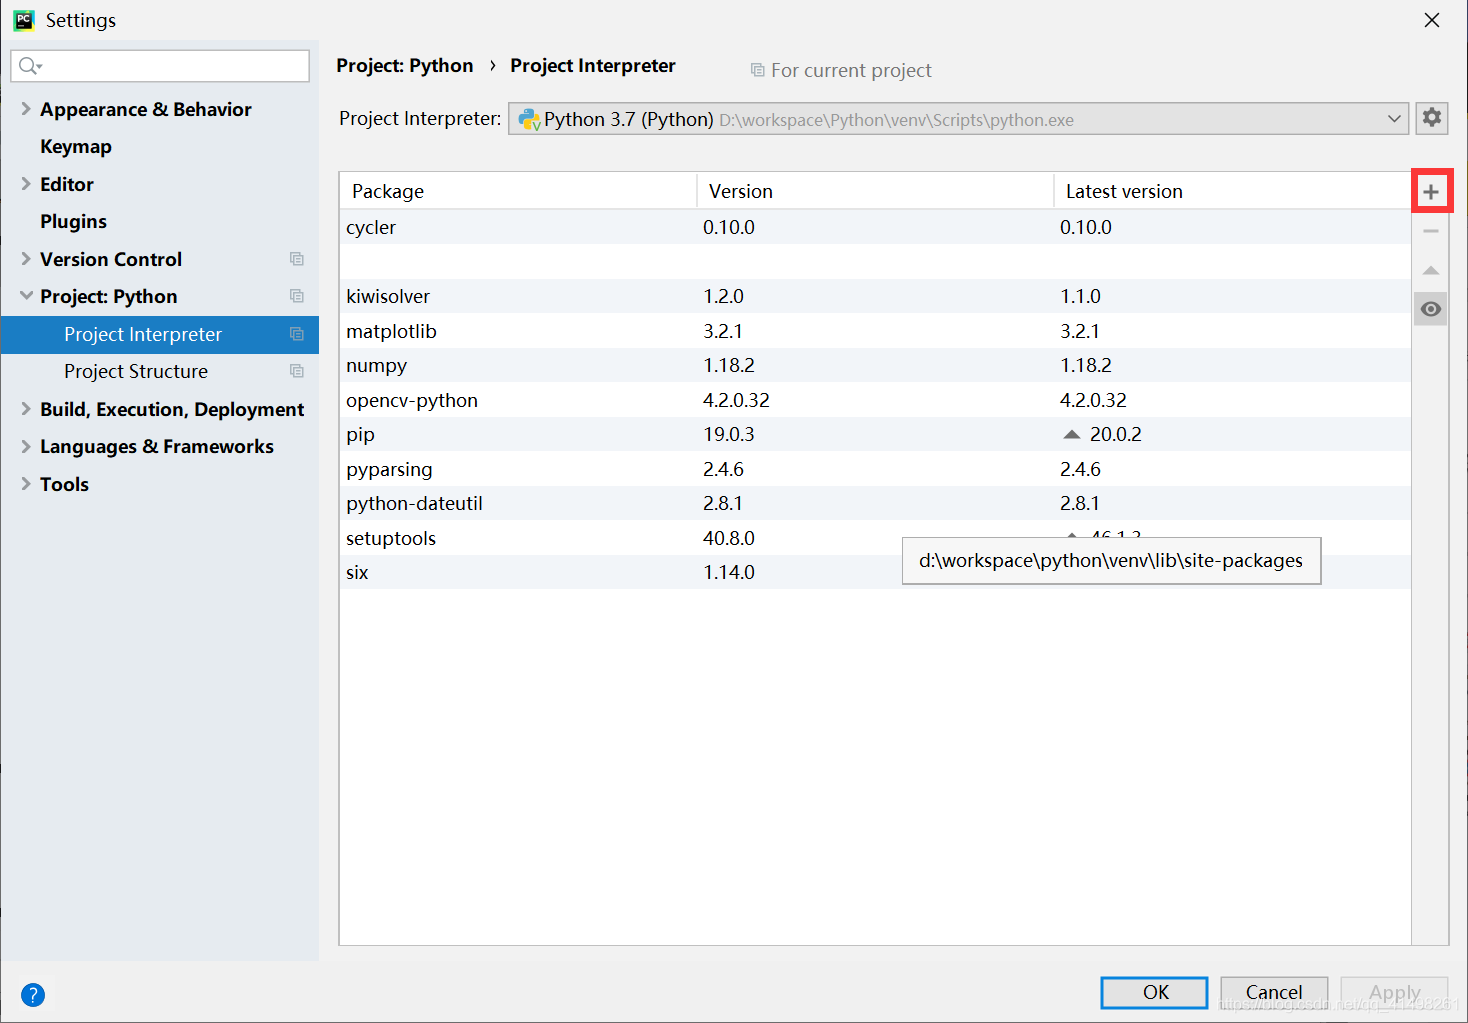Click the minus icon to remove a package

pos(1431,230)
